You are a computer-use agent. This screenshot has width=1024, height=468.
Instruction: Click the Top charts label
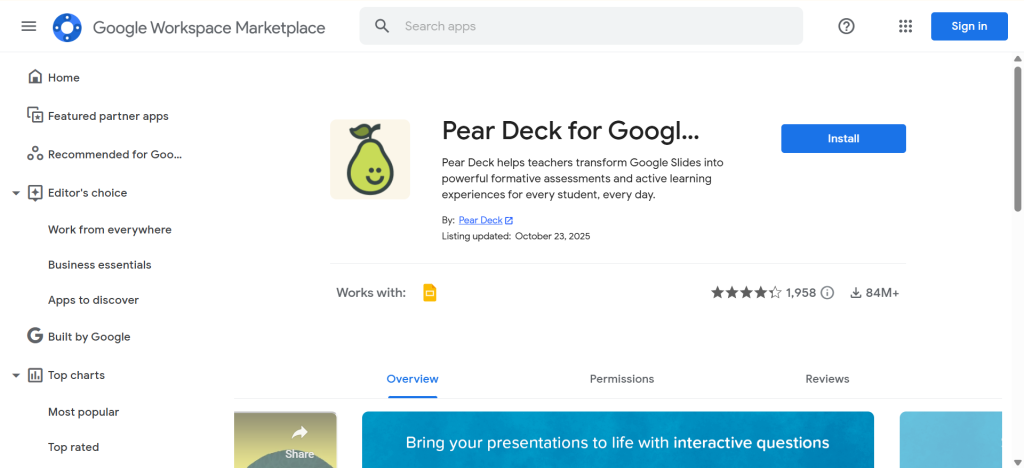[76, 375]
